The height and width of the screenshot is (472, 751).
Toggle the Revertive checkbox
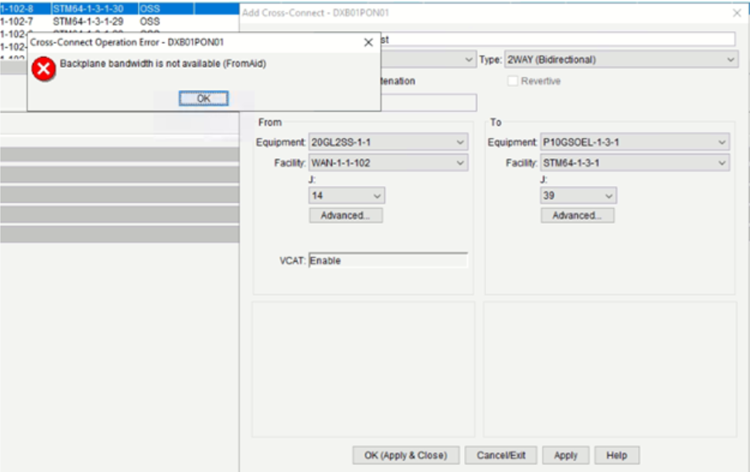(511, 81)
